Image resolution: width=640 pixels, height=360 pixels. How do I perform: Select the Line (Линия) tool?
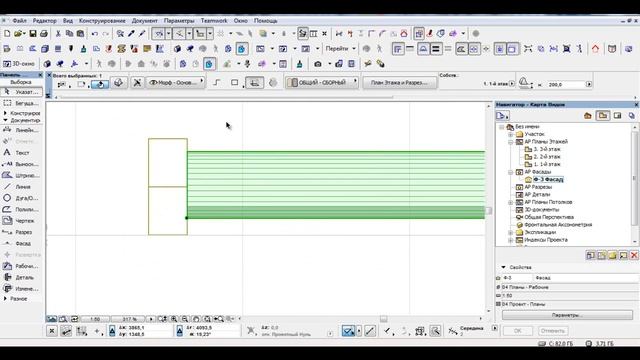coord(21,187)
